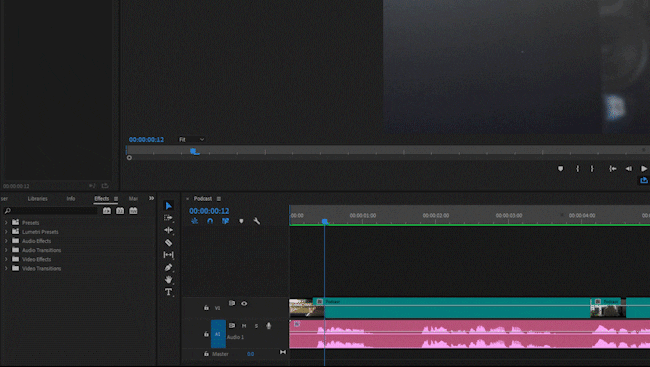Play the sequence in Program Monitor
650x367 pixels.
point(644,168)
